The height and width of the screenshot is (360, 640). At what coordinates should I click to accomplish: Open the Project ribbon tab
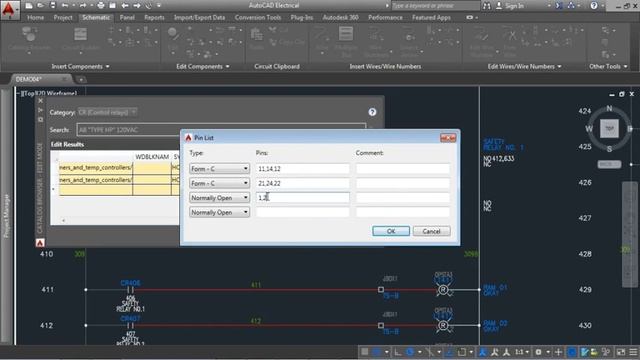tap(63, 18)
